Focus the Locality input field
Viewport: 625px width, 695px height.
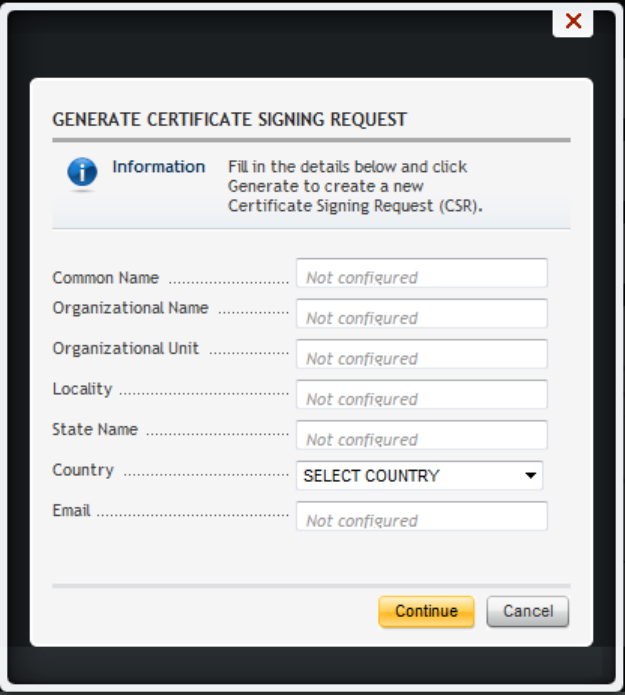pyautogui.click(x=421, y=395)
